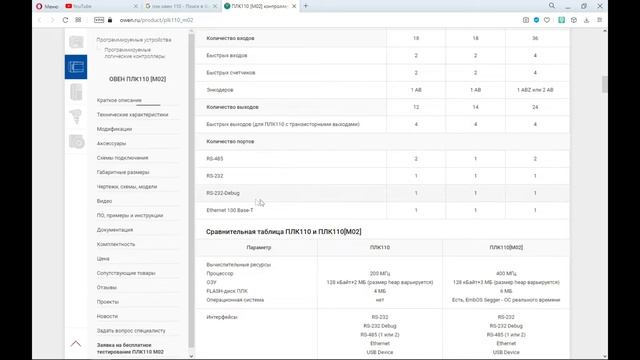This screenshot has height=360, width=640.
Task: Open the Видео section link
Action: [x=104, y=201]
